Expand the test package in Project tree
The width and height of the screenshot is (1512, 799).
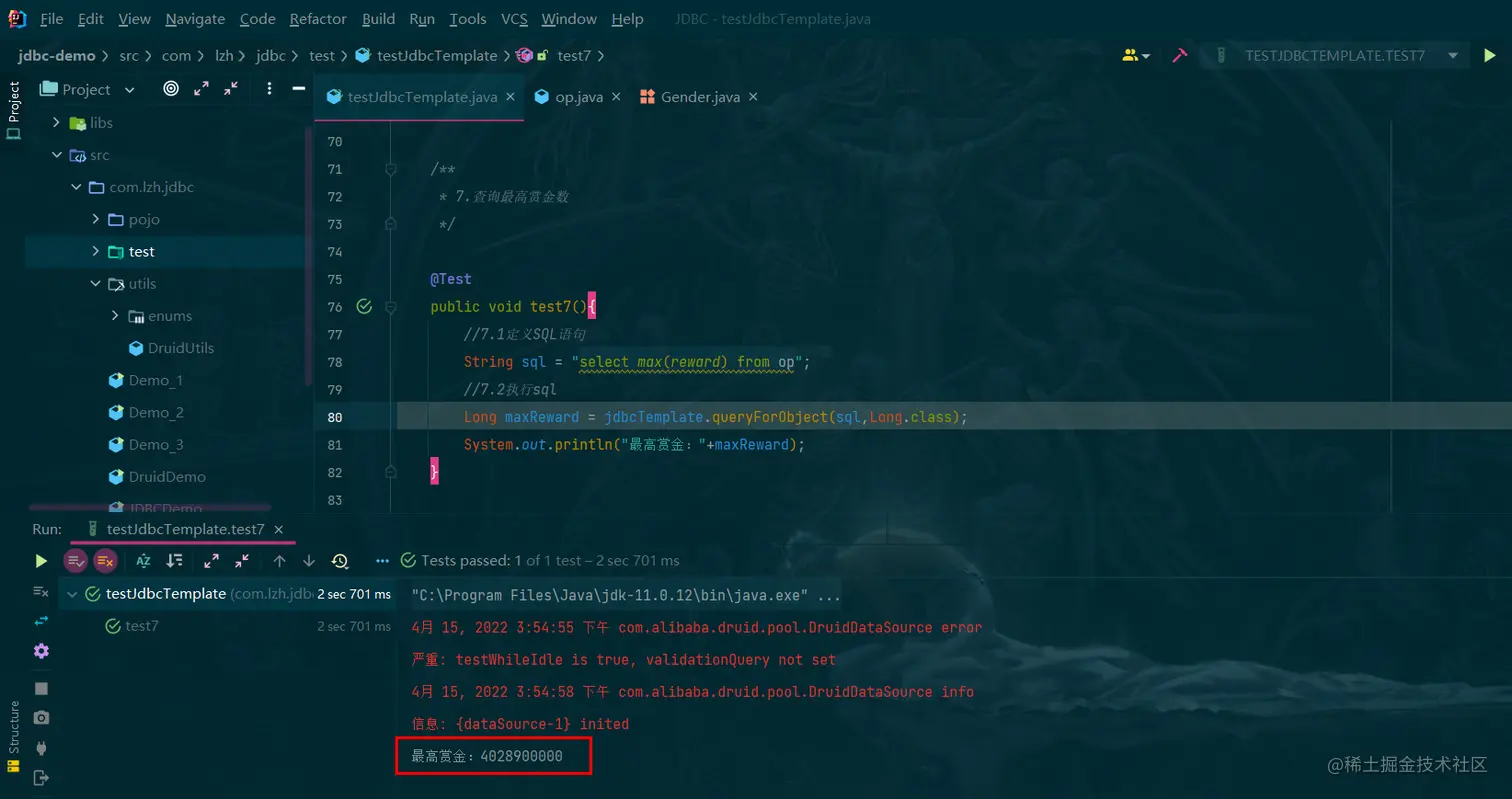96,251
